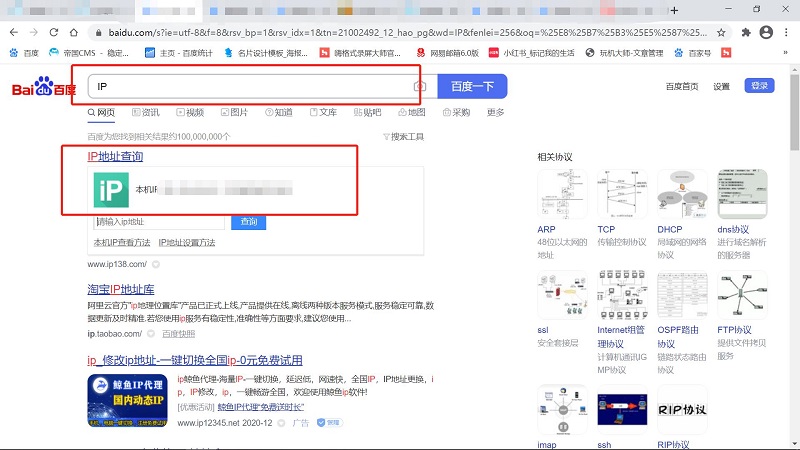Viewport: 800px width, 450px height.
Task: Open the 淘宝IP地址库 result link
Action: pyautogui.click(x=133, y=290)
